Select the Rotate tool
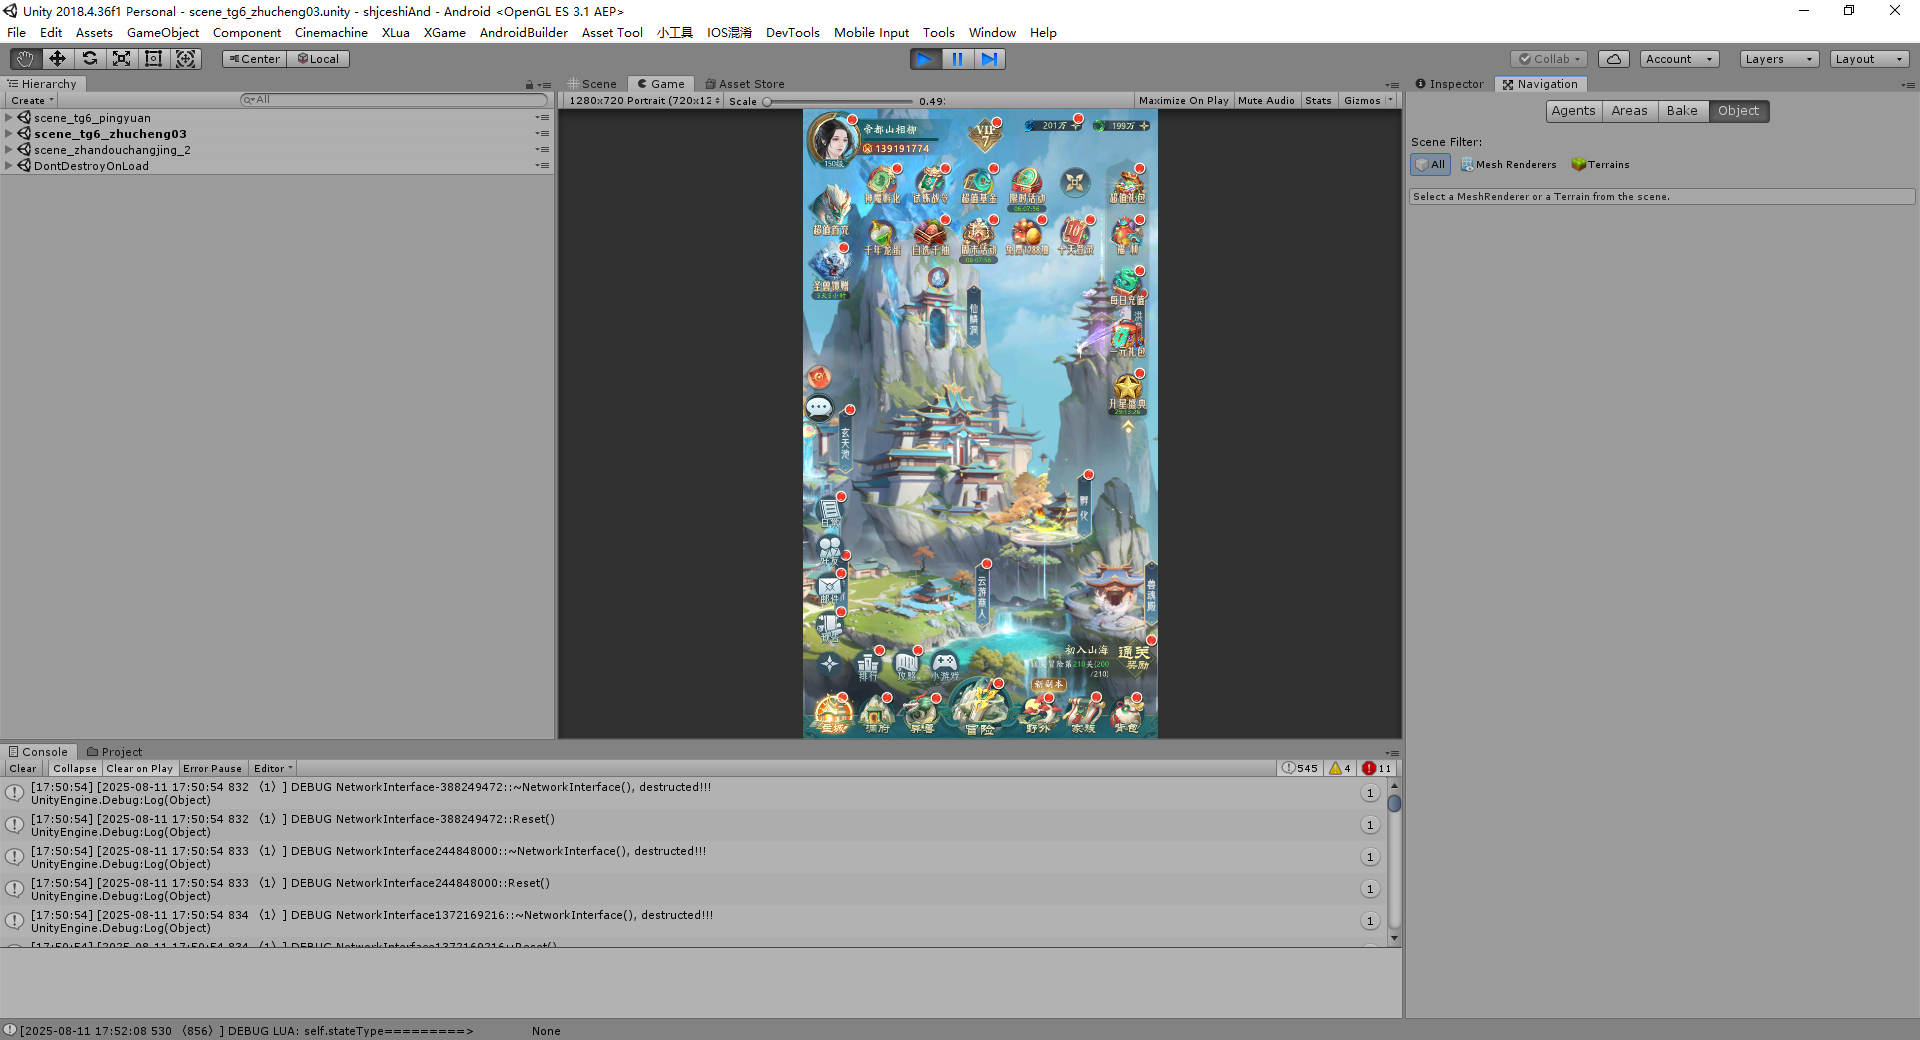1920x1040 pixels. tap(89, 59)
